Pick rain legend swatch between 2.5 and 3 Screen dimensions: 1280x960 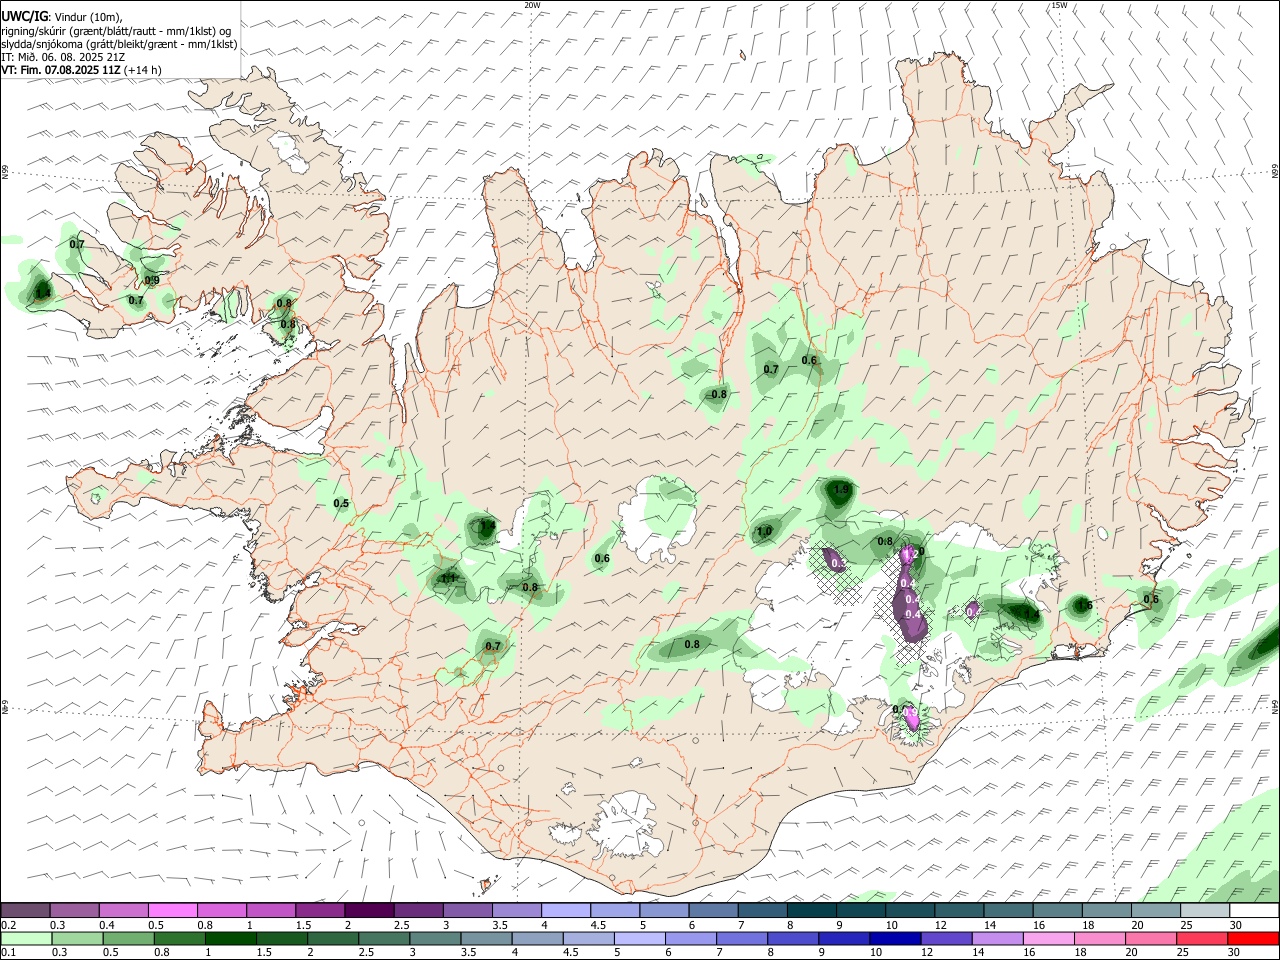coord(384,938)
